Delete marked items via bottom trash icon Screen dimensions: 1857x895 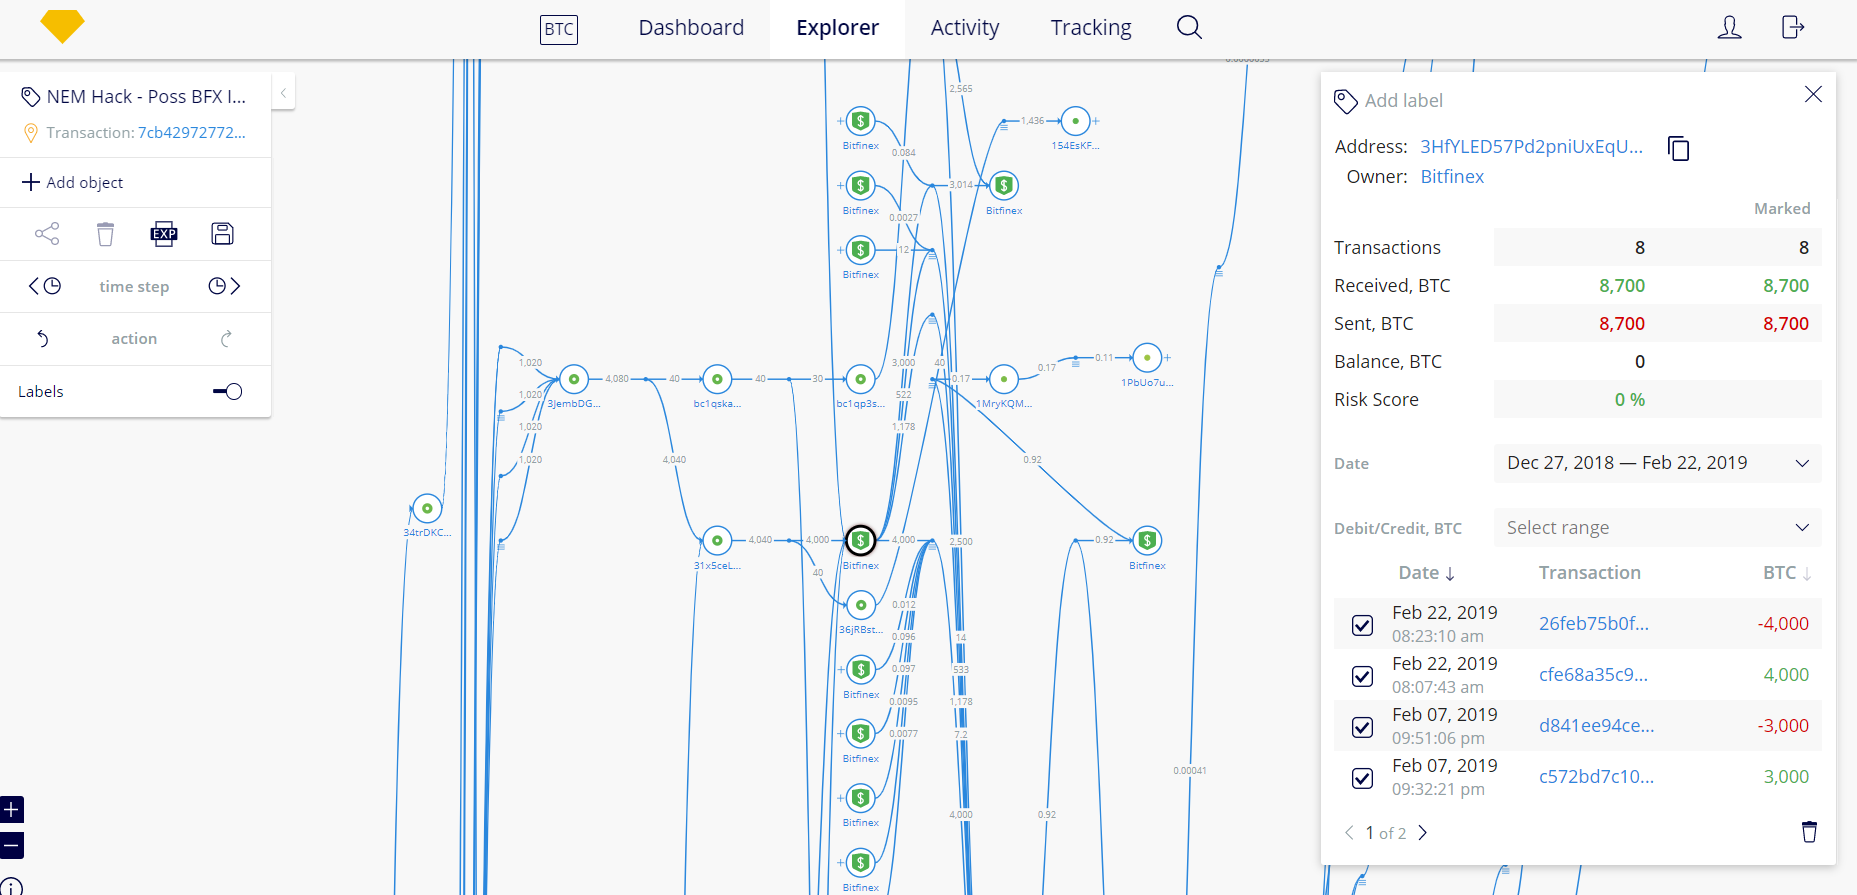click(x=1809, y=832)
